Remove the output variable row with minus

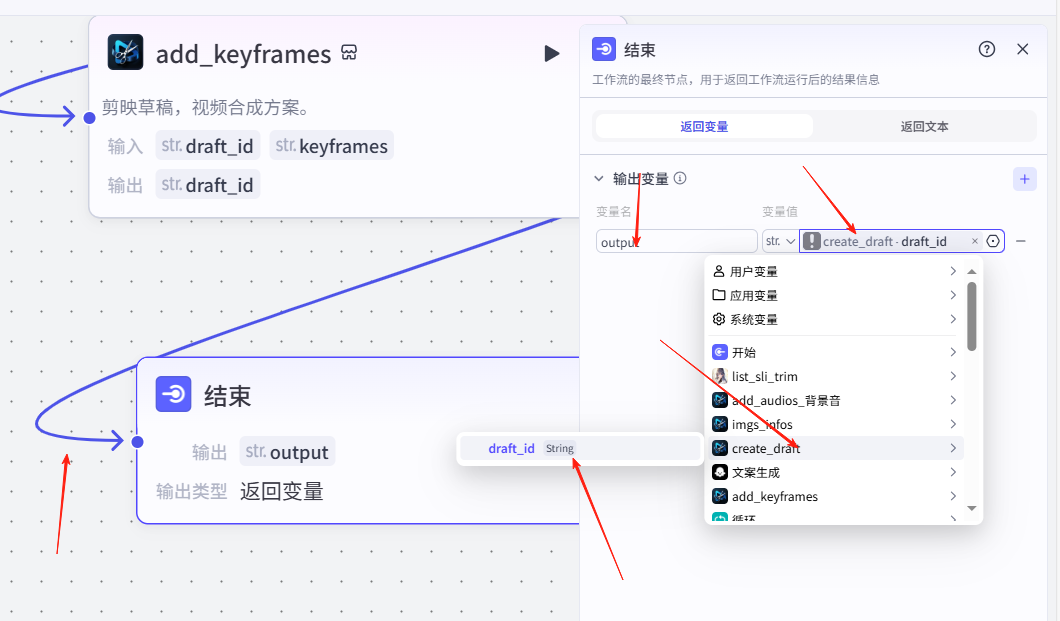(x=1021, y=241)
